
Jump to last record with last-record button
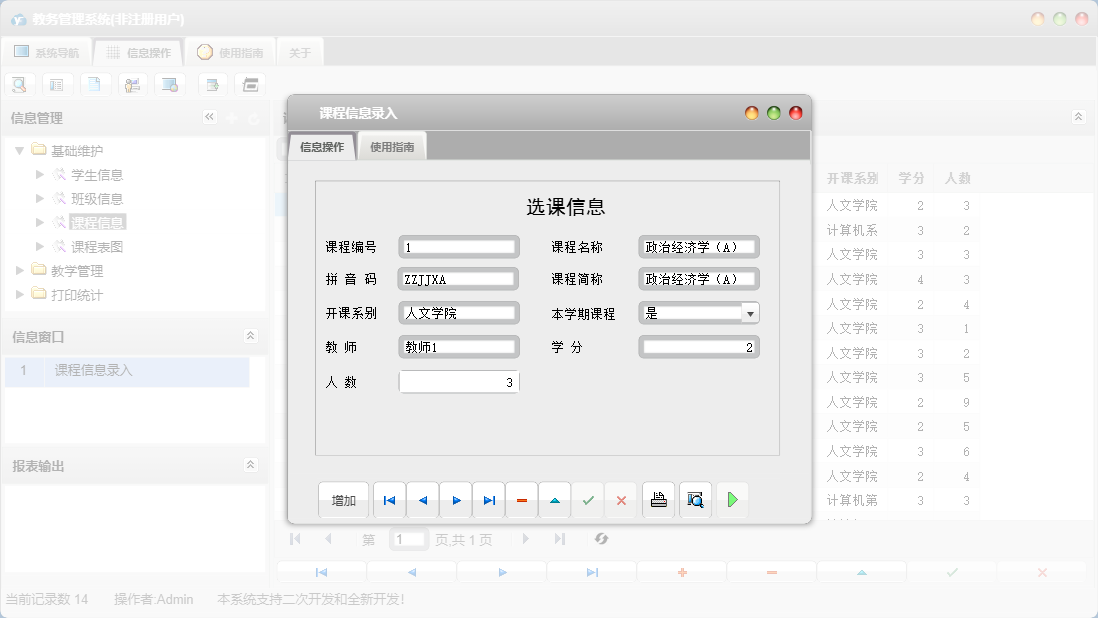pos(489,500)
